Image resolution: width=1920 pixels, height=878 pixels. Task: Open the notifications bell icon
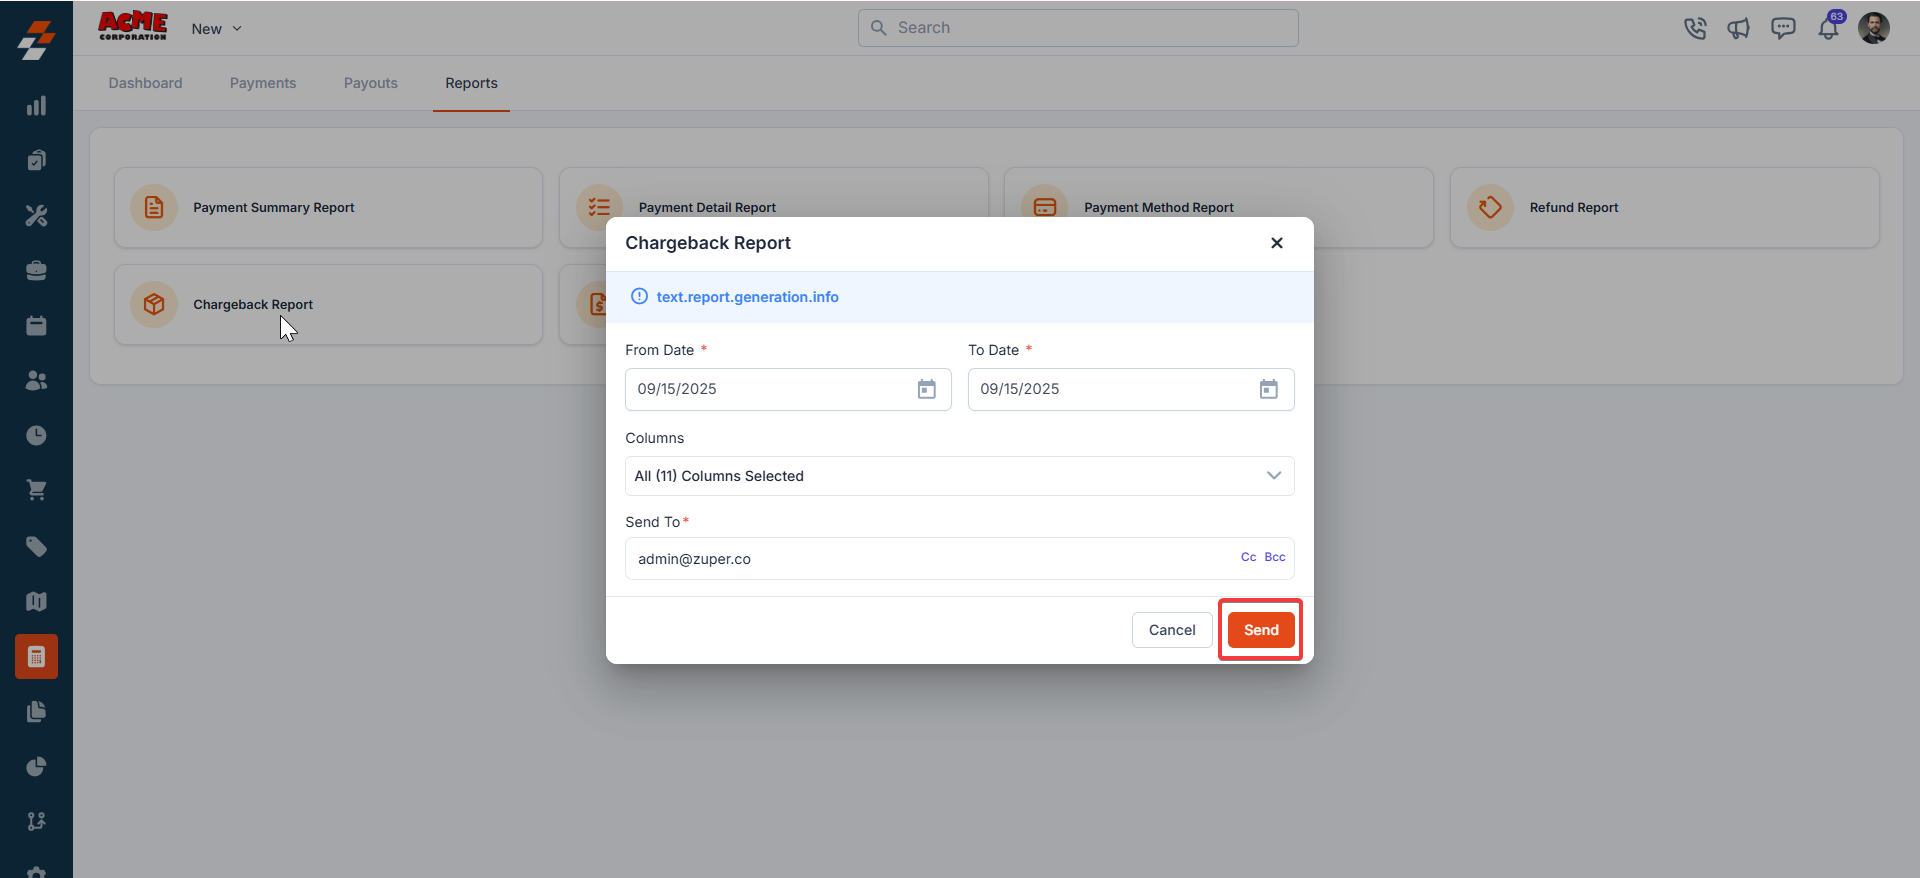[x=1829, y=28]
